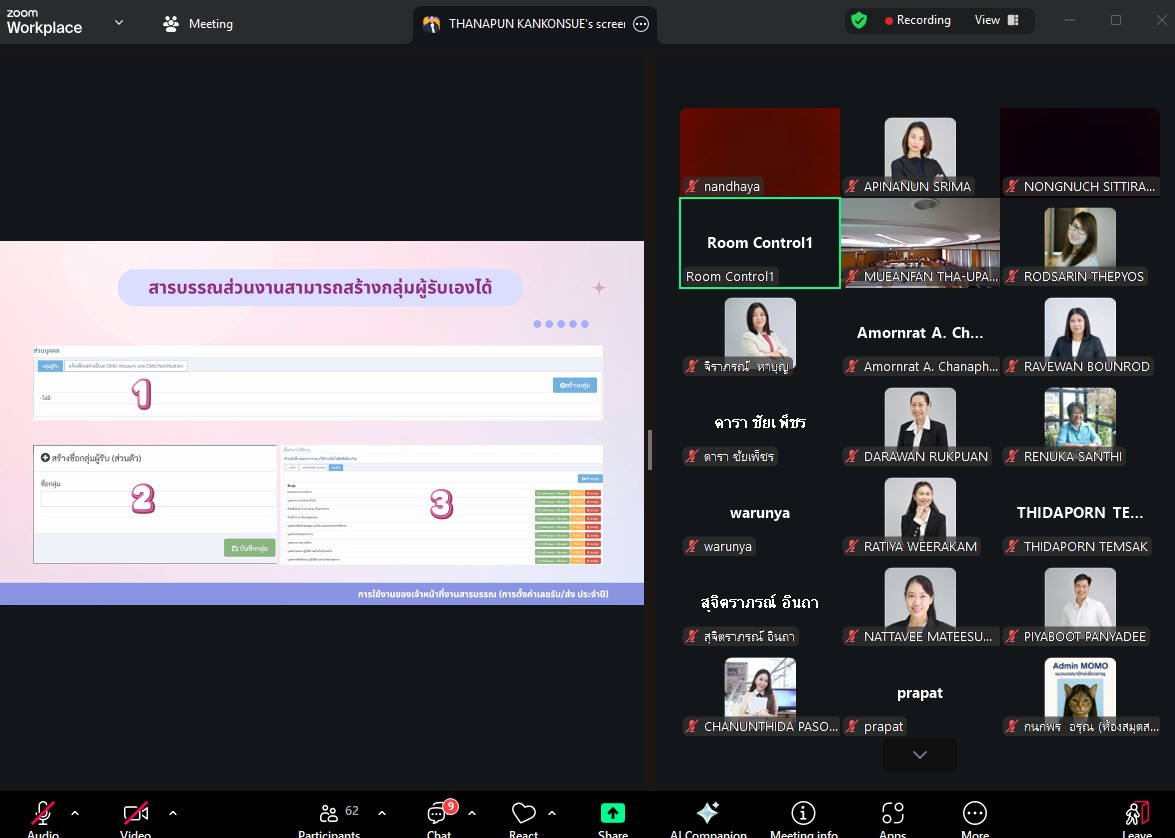Screen dimensions: 1175x838
Task: Open the Meeting info icon
Action: click(803, 813)
